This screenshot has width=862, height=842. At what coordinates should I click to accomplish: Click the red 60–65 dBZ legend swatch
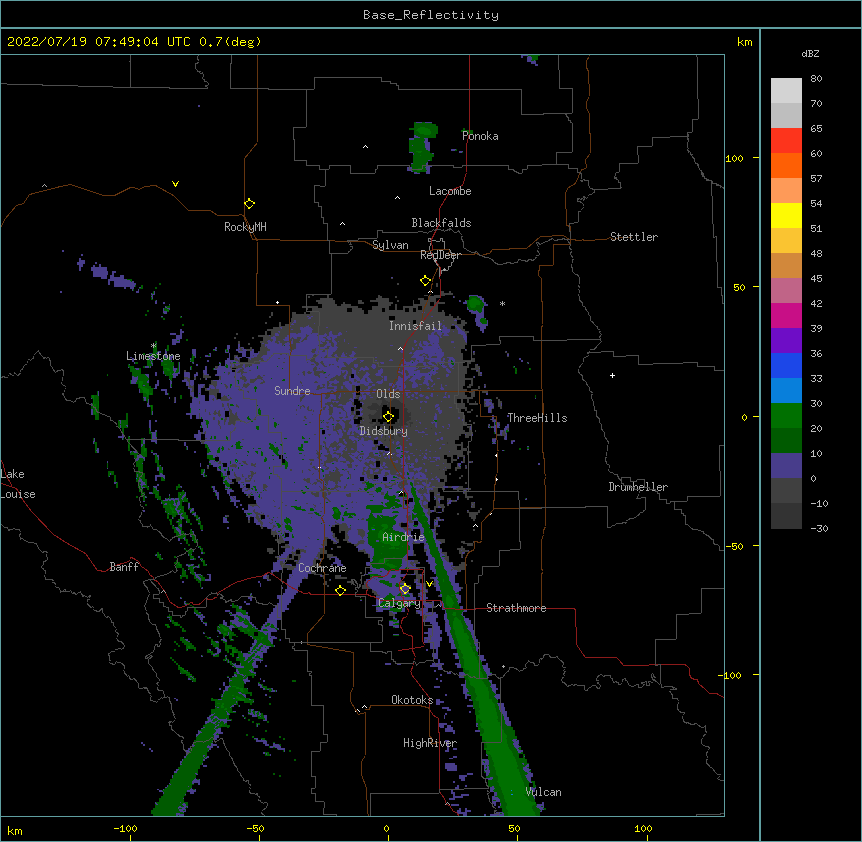(786, 140)
